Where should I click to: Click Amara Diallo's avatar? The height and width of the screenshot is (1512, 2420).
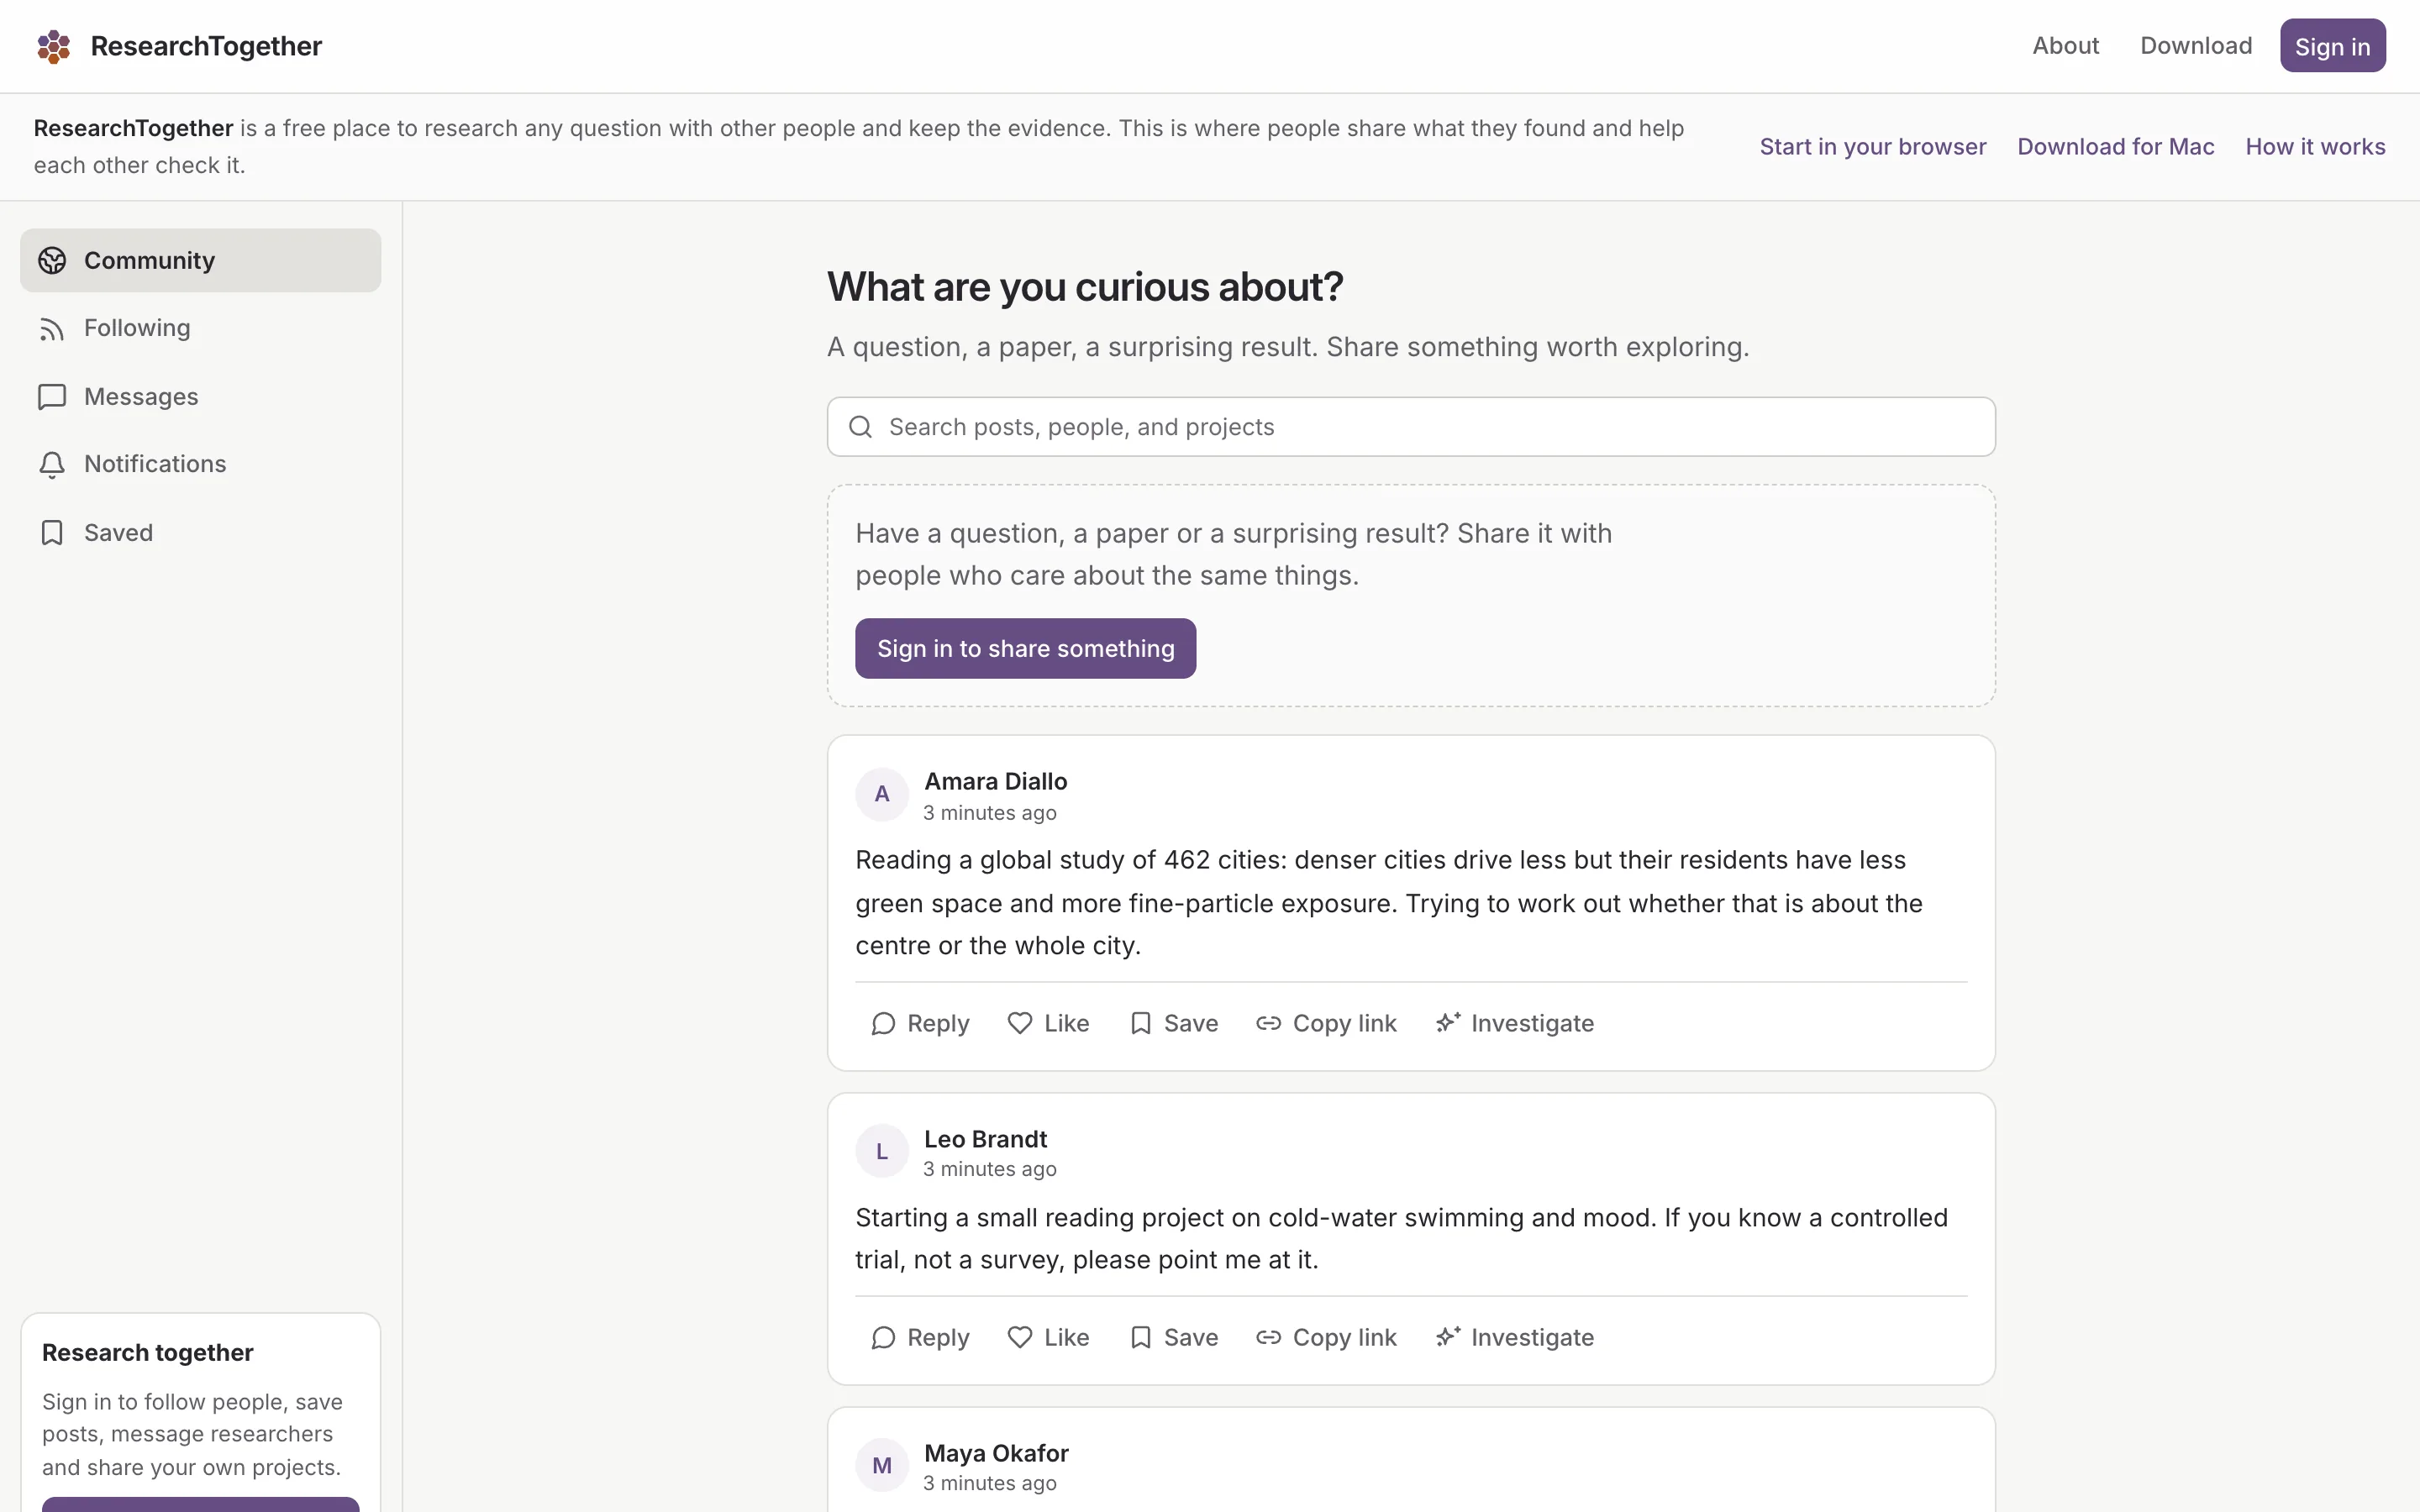coord(881,794)
